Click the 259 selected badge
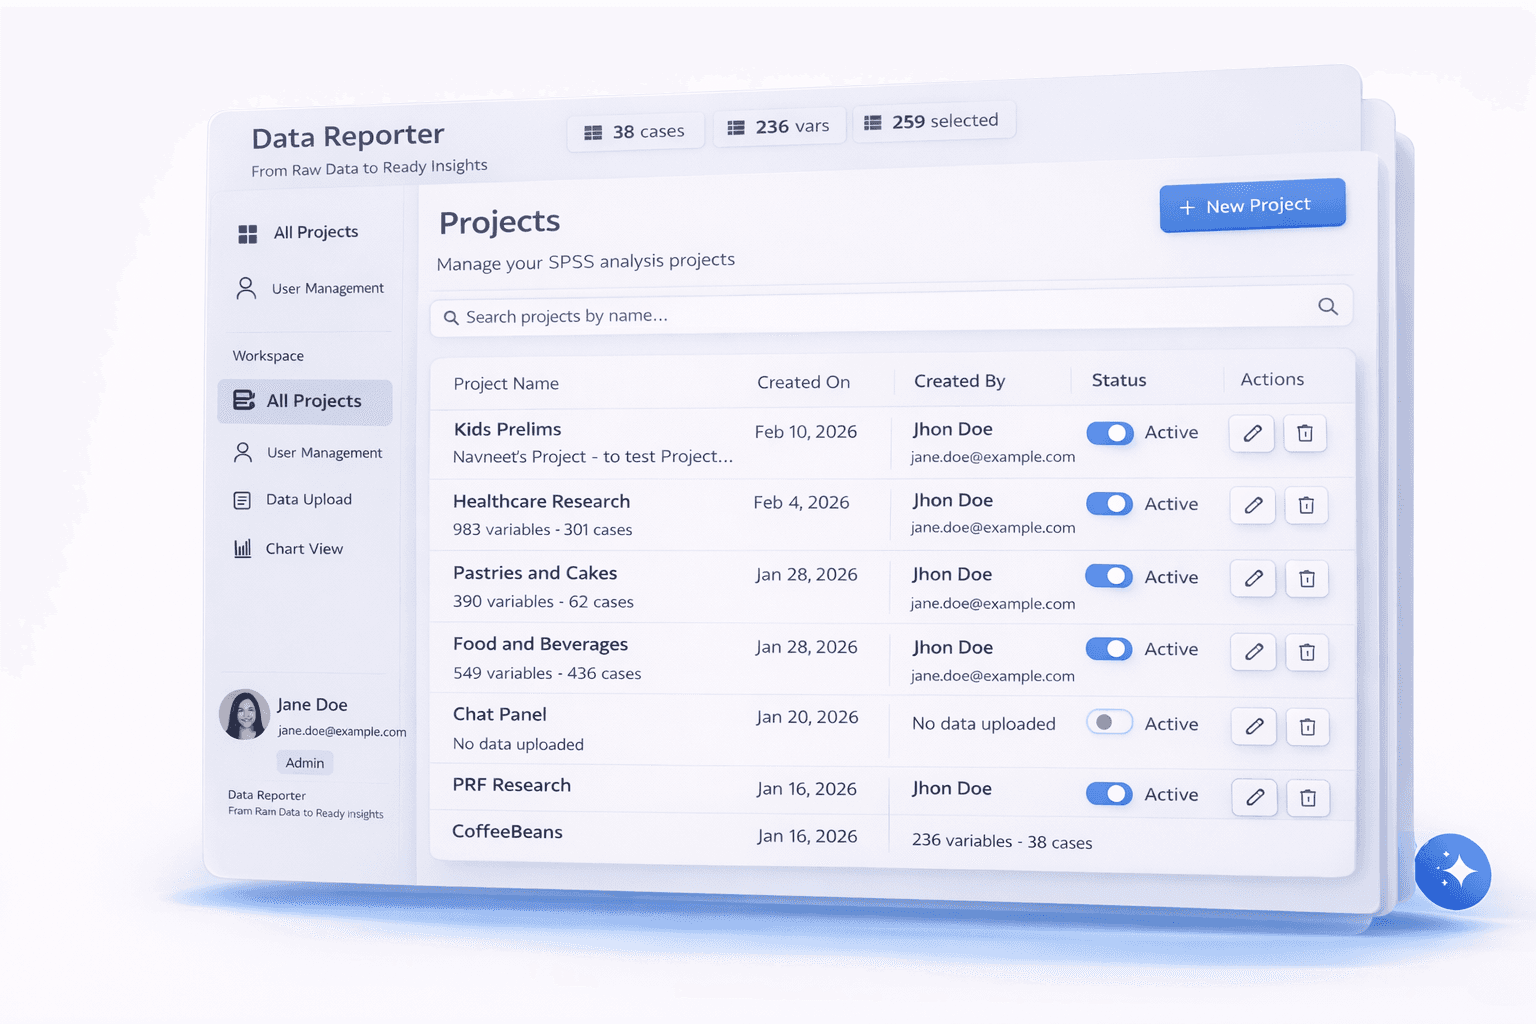 point(932,122)
